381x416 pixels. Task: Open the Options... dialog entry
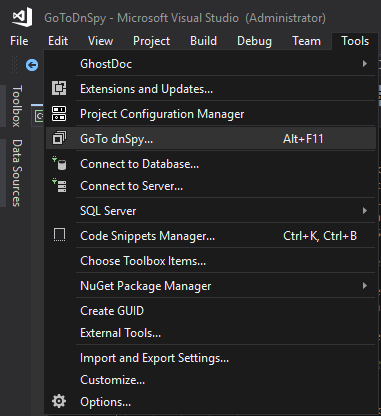click(211, 402)
